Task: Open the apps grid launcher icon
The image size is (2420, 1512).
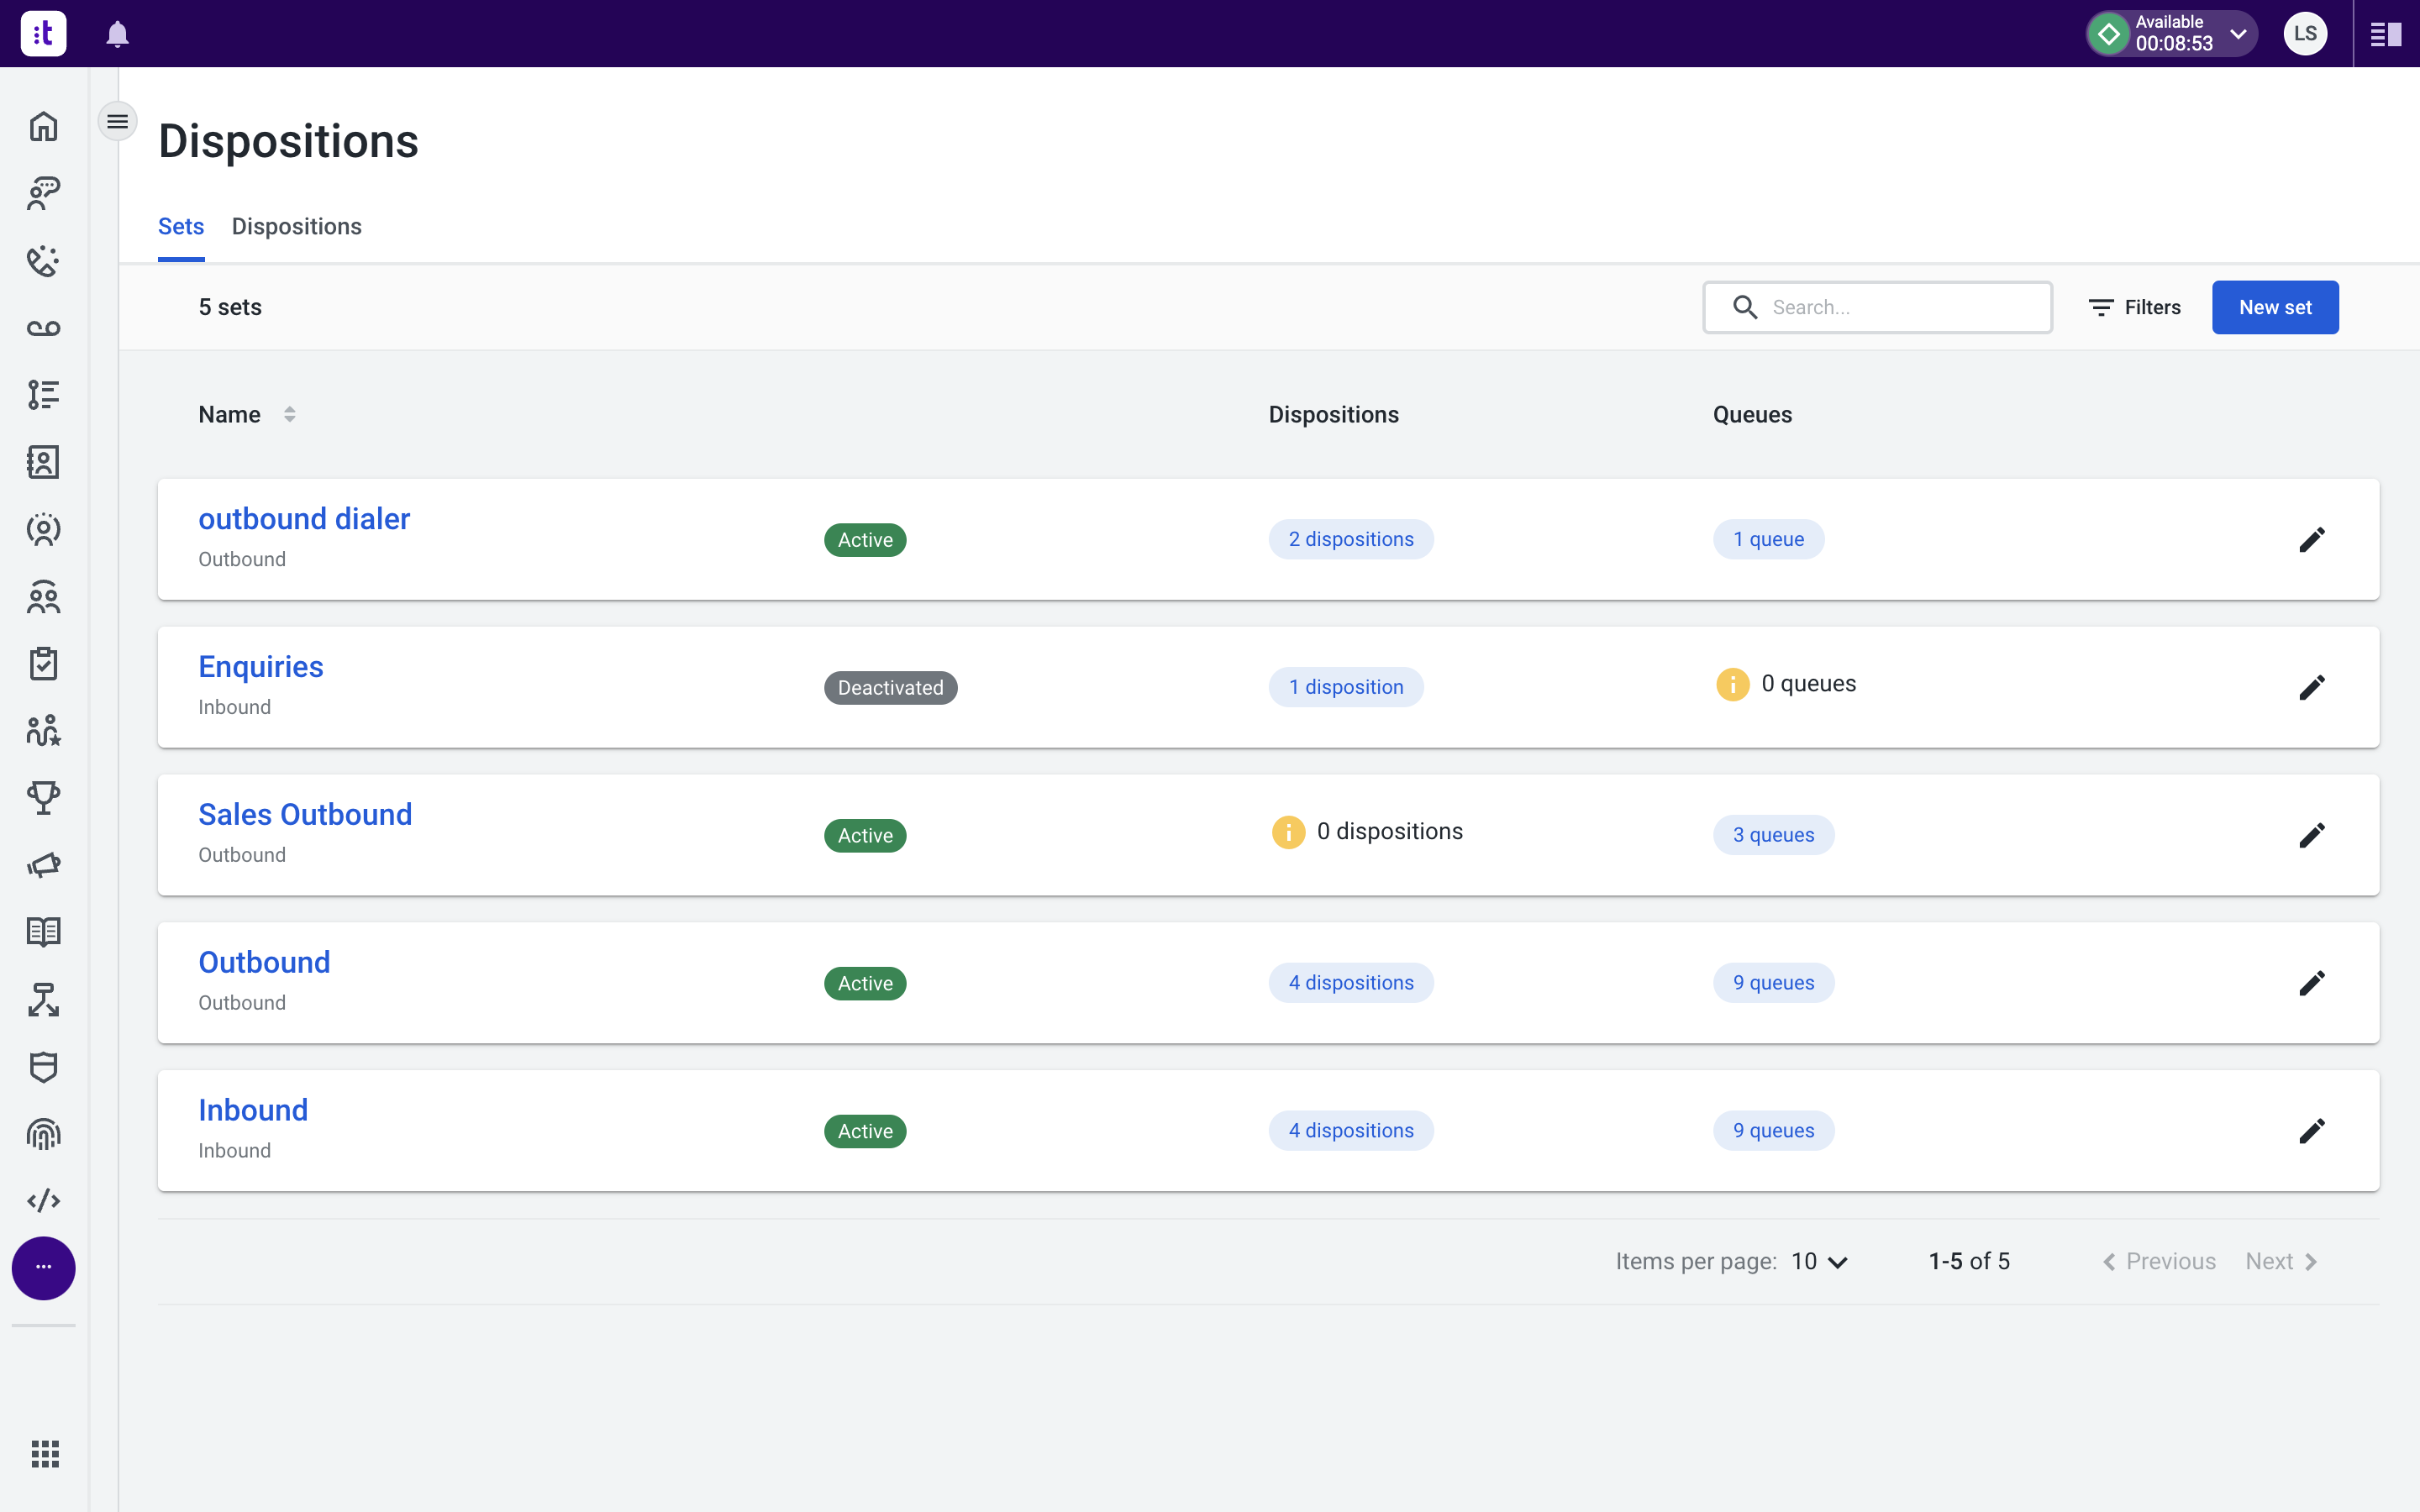Action: tap(44, 1453)
